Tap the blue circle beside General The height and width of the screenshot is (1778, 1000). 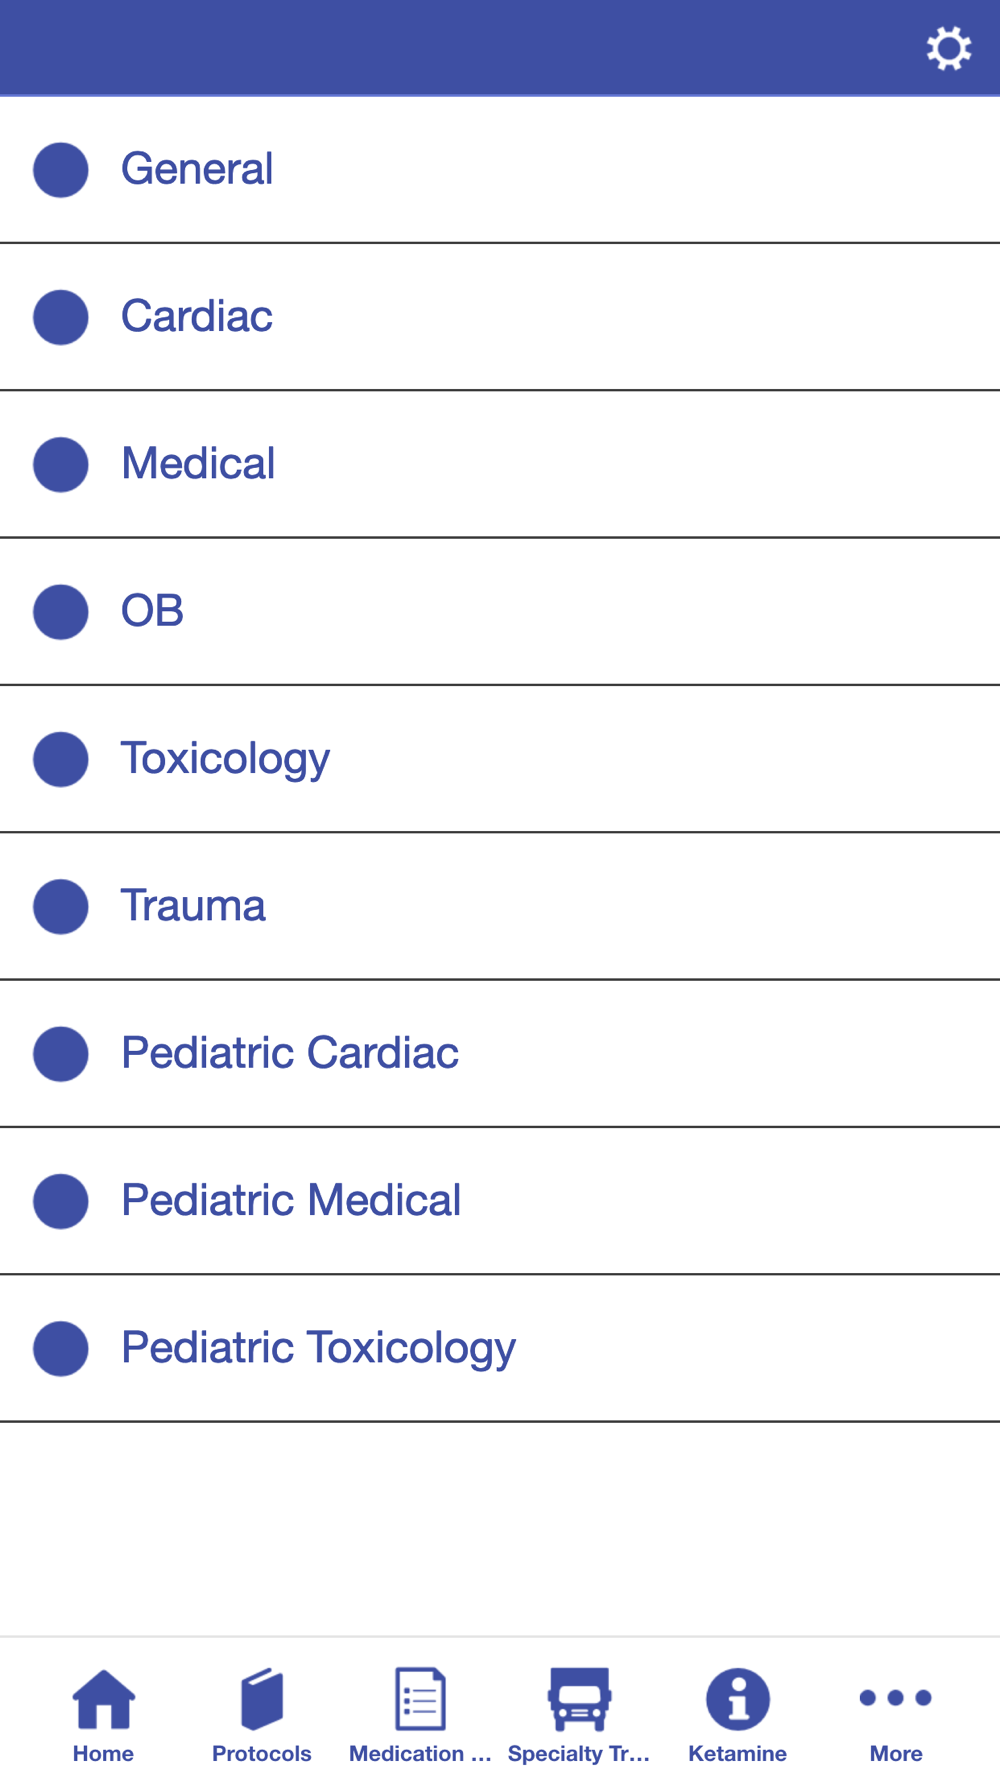(x=61, y=170)
